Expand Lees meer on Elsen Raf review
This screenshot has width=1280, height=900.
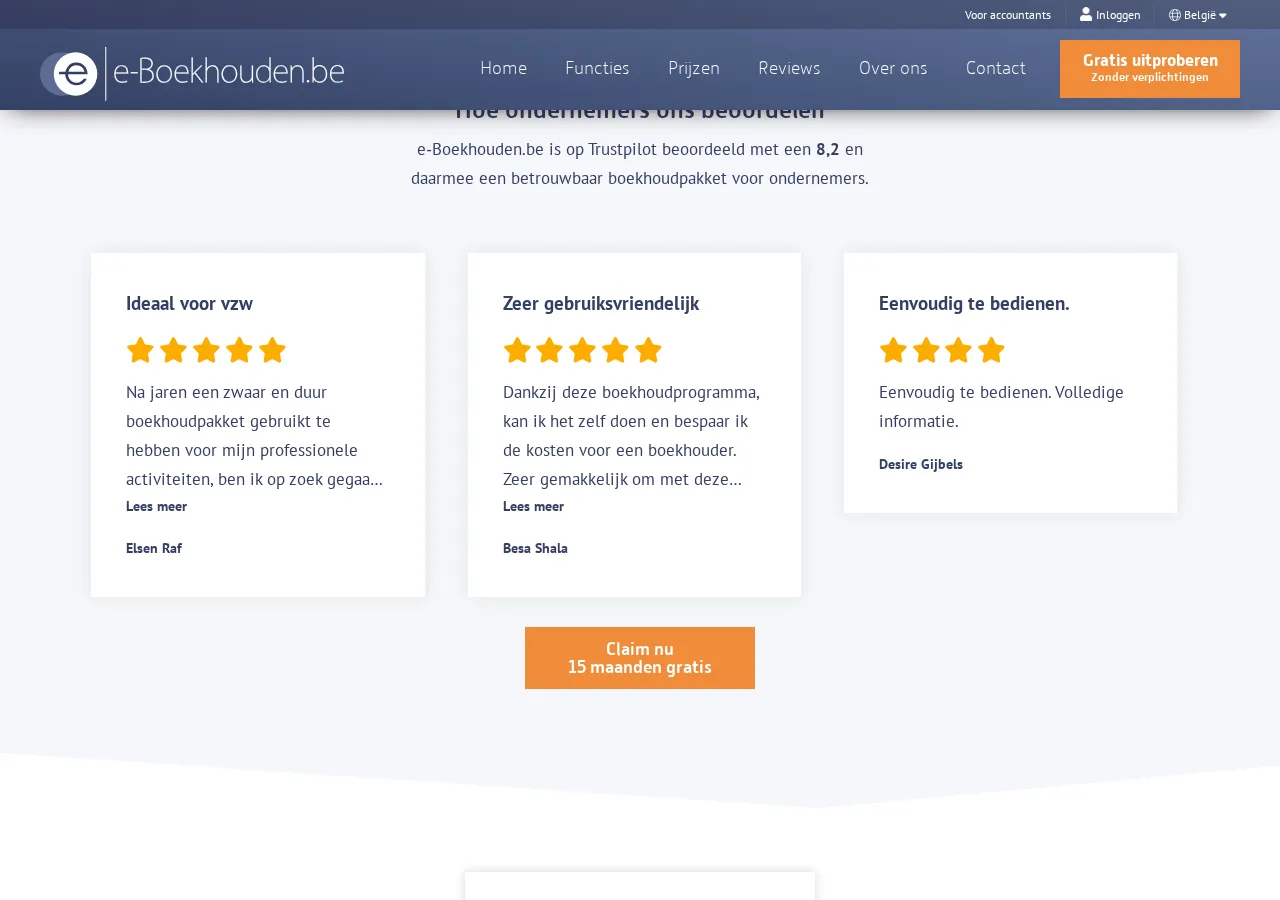(156, 506)
